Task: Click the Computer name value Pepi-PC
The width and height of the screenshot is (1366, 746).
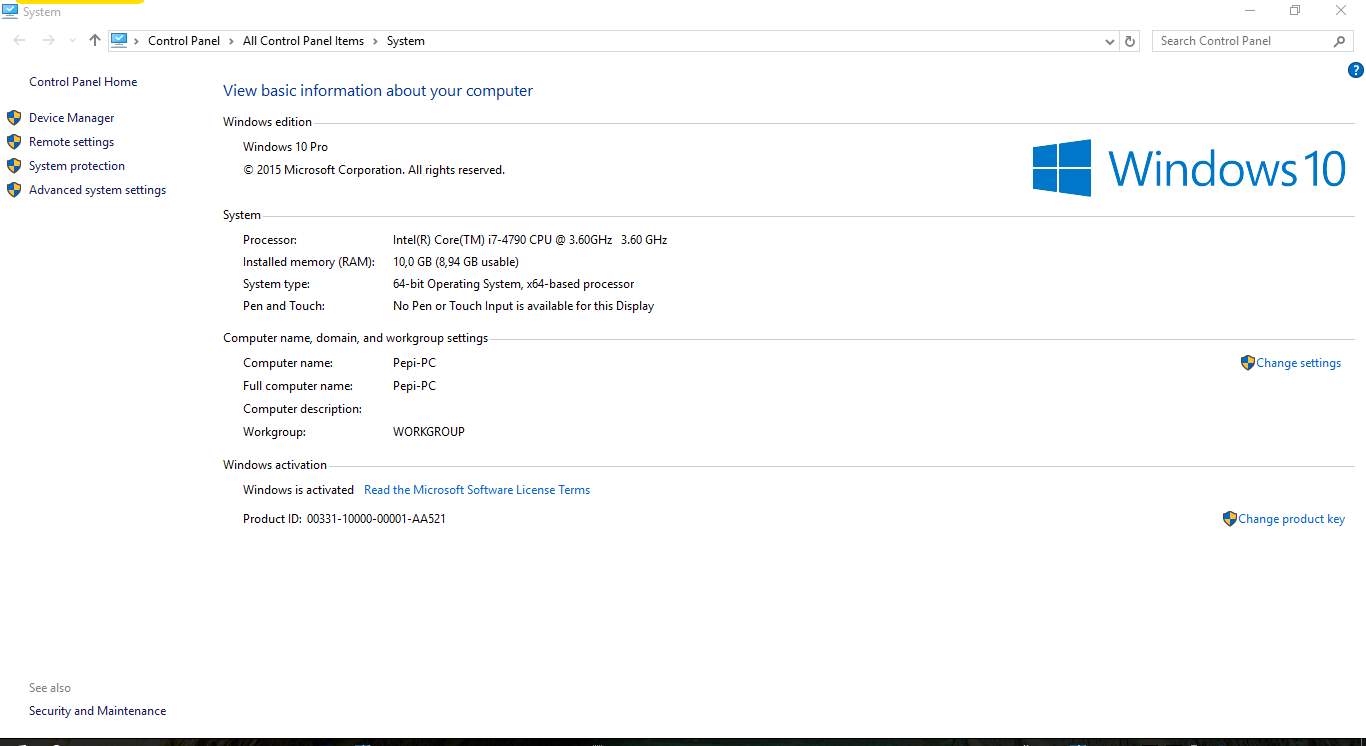Action: 414,363
